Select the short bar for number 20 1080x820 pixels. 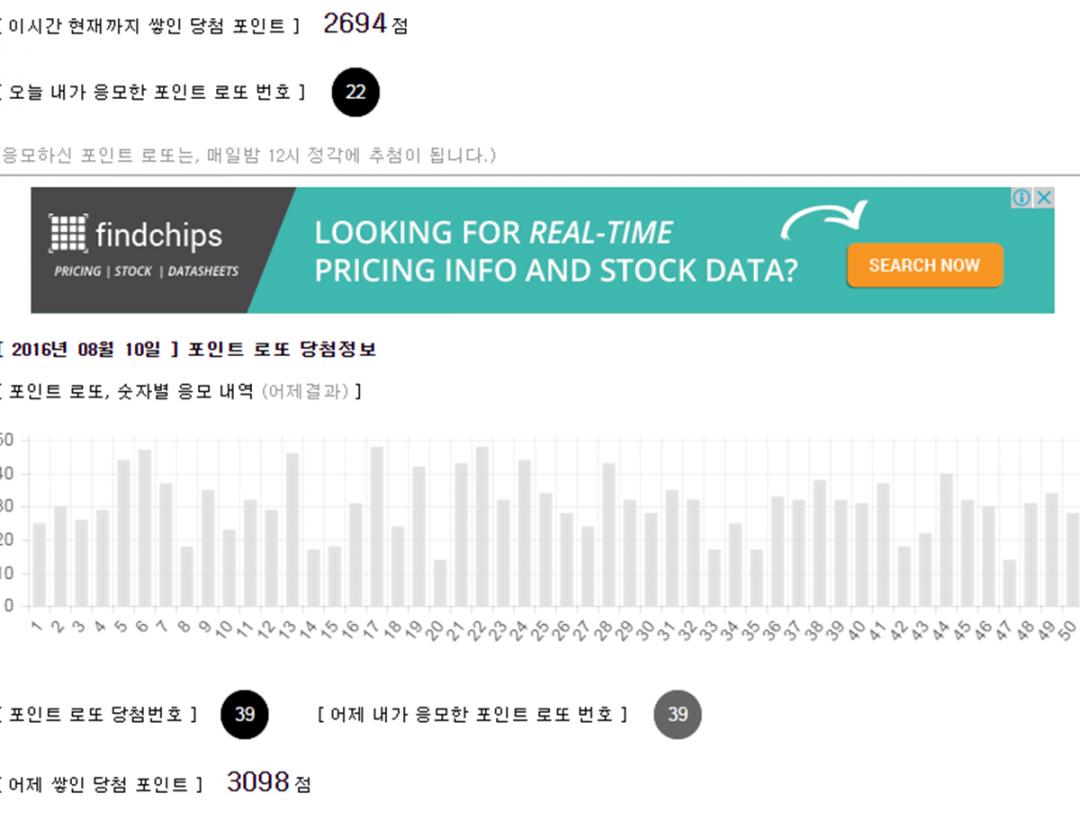[x=440, y=583]
